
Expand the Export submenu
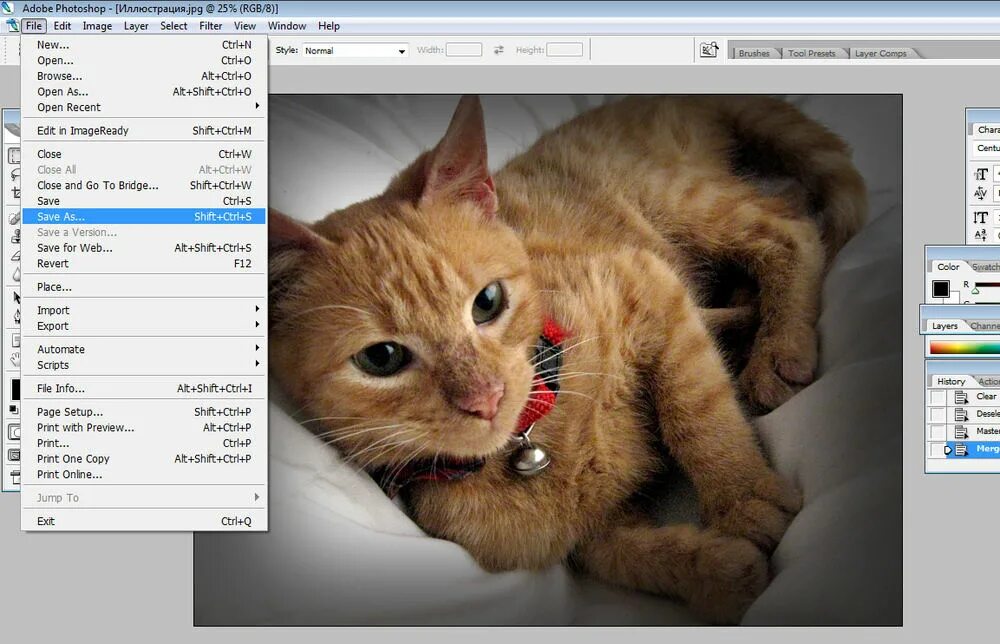click(x=143, y=326)
